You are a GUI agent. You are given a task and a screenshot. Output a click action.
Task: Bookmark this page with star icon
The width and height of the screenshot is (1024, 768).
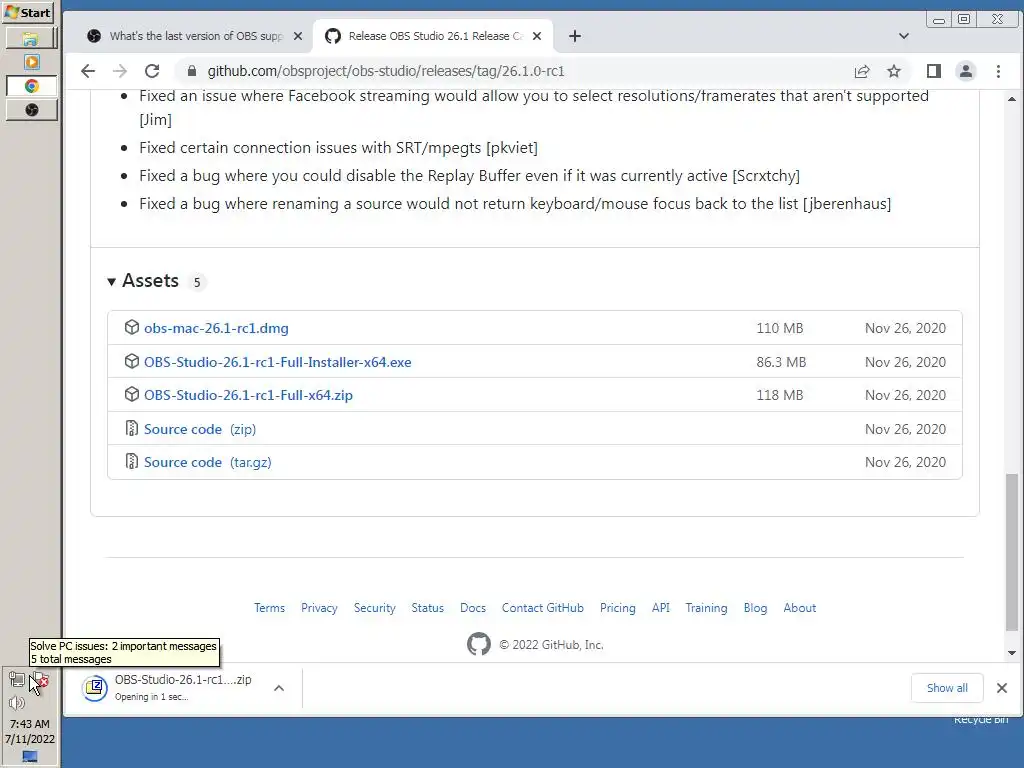pyautogui.click(x=894, y=71)
